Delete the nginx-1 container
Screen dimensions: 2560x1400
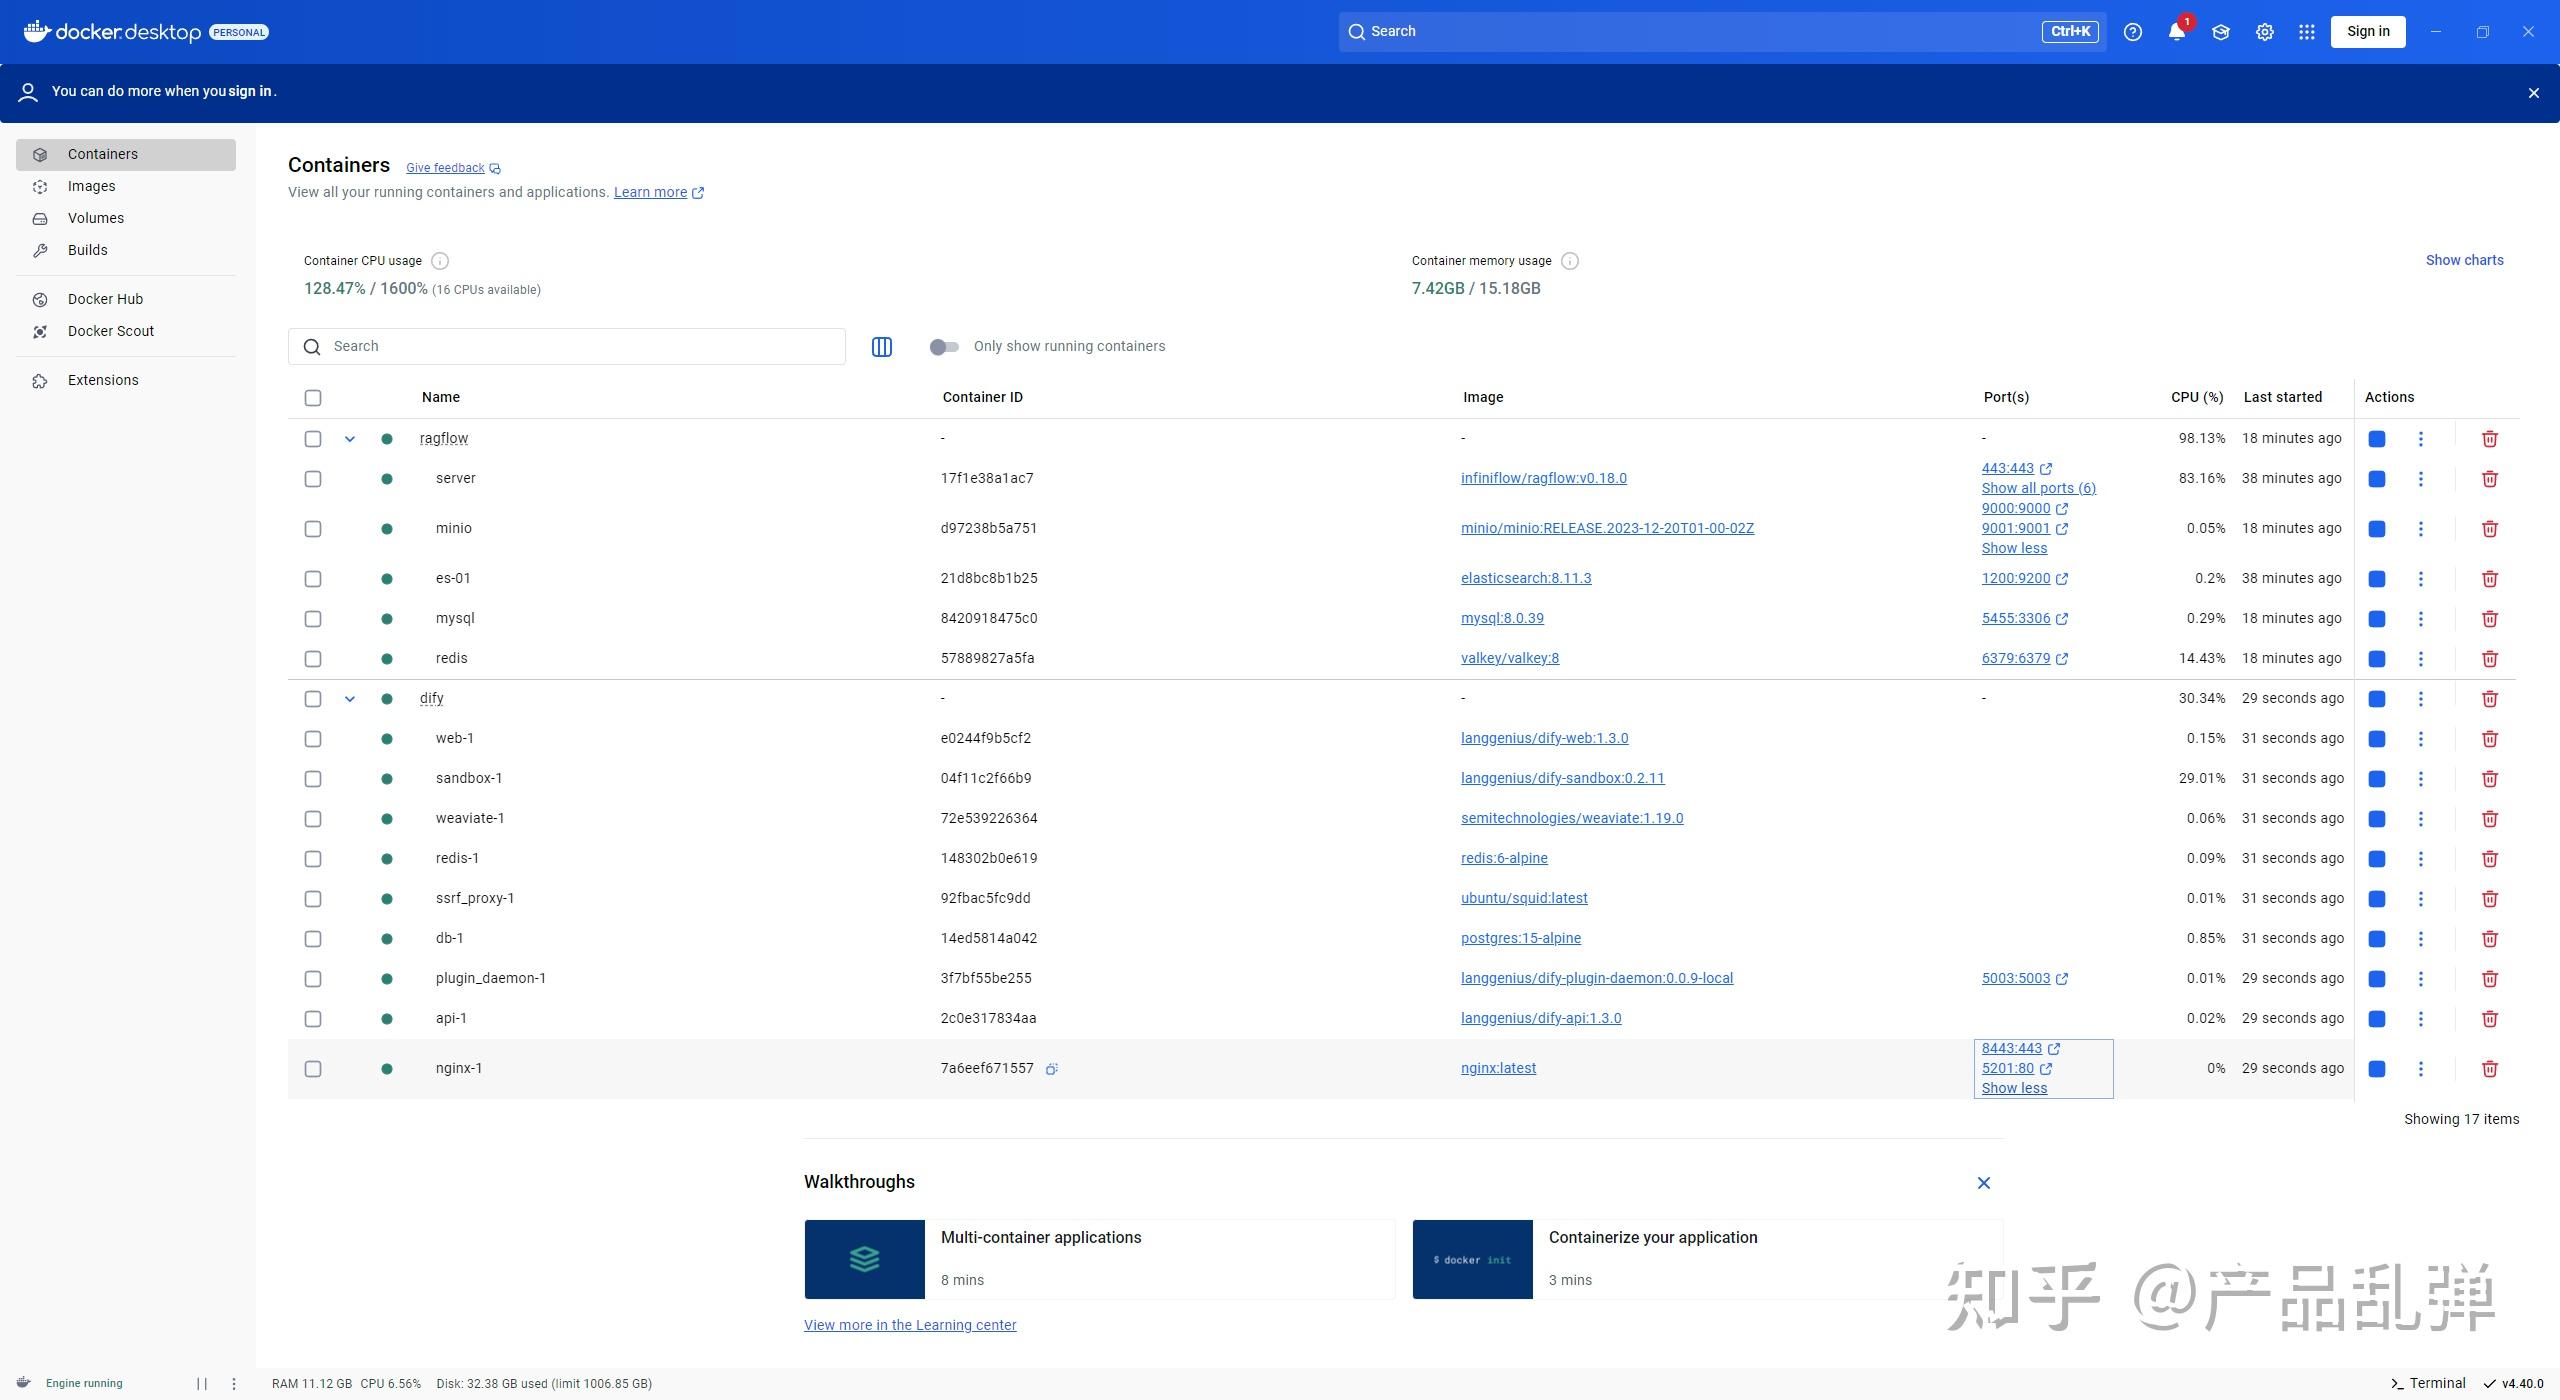pos(2489,1069)
